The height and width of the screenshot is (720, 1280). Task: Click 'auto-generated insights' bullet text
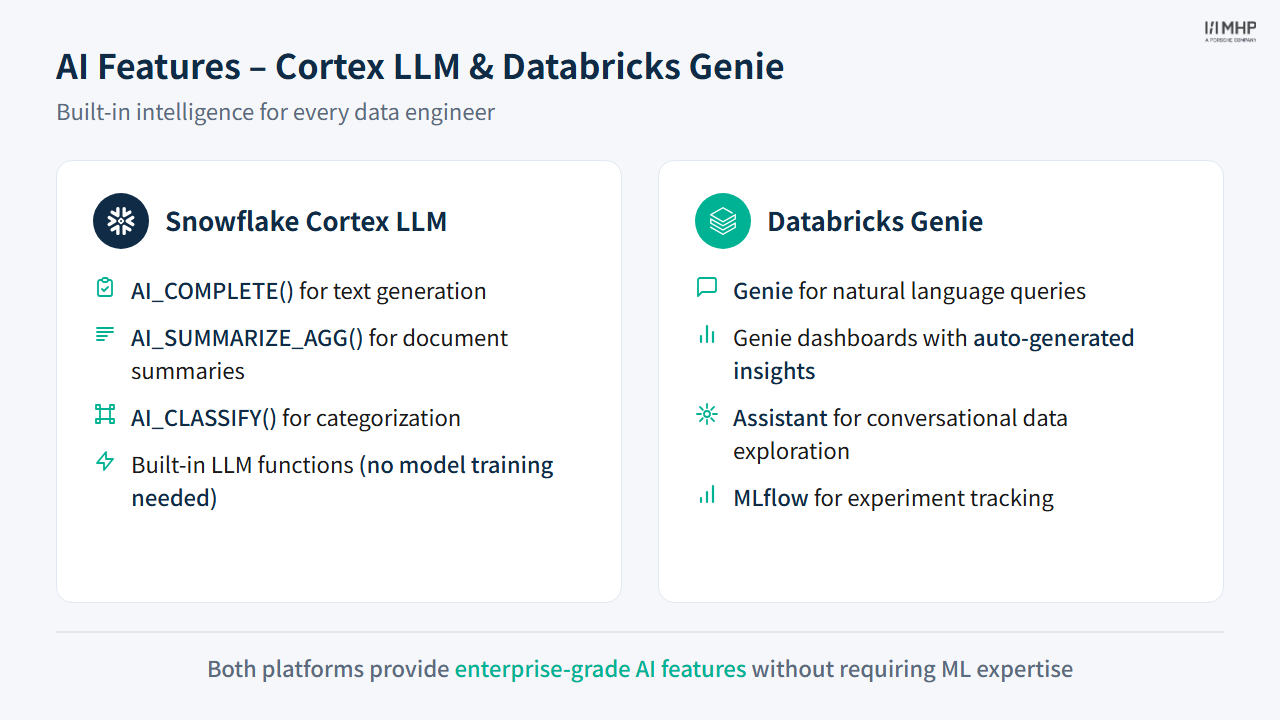coord(934,354)
